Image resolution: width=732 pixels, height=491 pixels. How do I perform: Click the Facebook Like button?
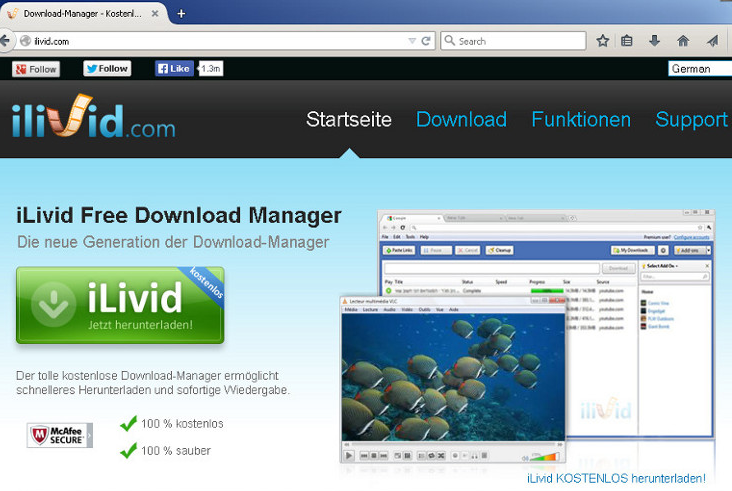174,69
